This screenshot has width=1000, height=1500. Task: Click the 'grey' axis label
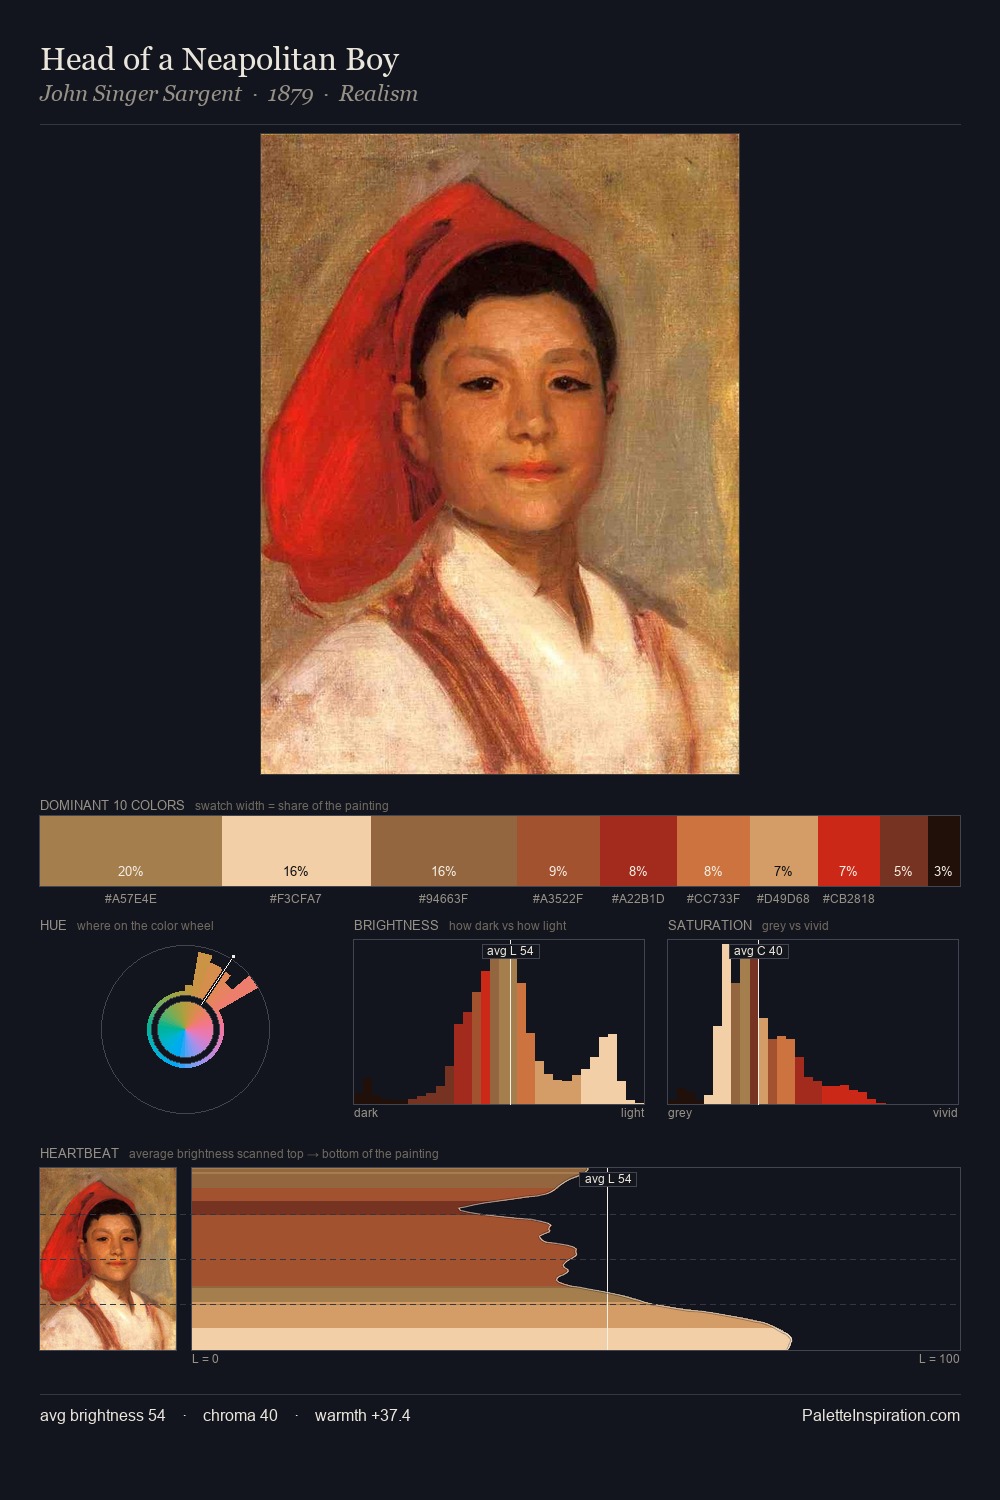pos(680,1112)
